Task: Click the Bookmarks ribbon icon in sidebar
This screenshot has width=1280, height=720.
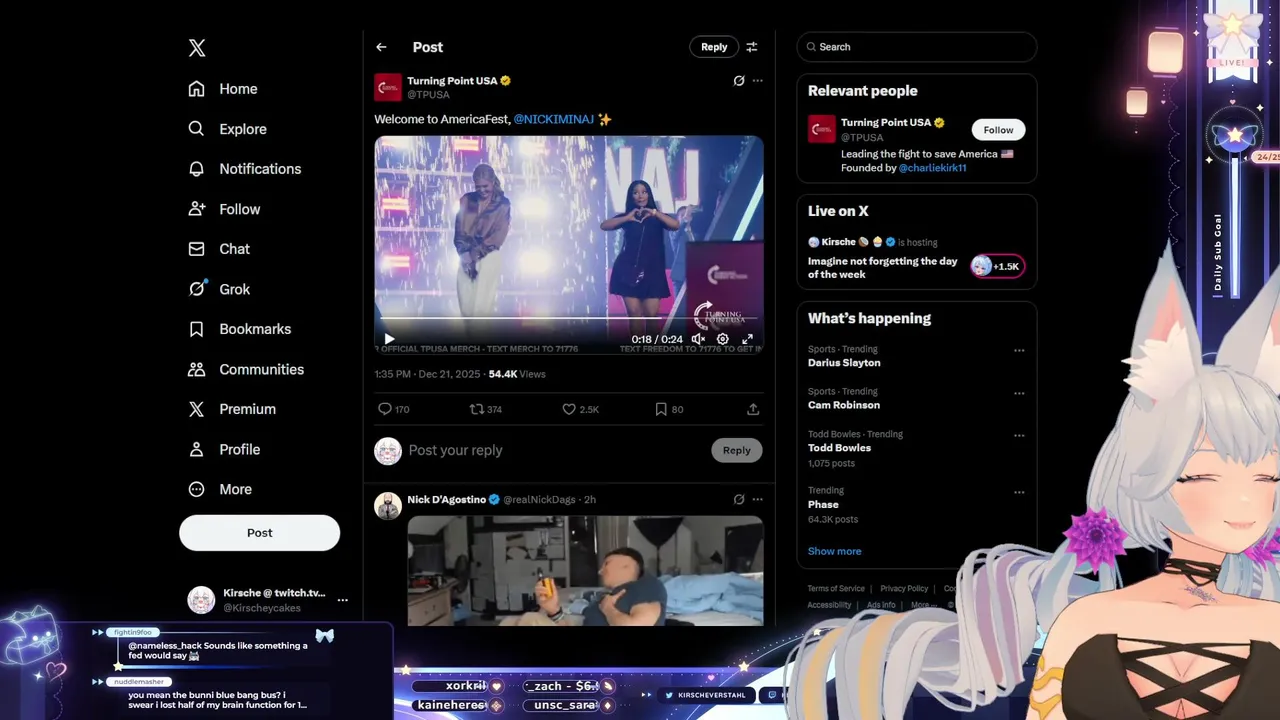Action: (197, 329)
